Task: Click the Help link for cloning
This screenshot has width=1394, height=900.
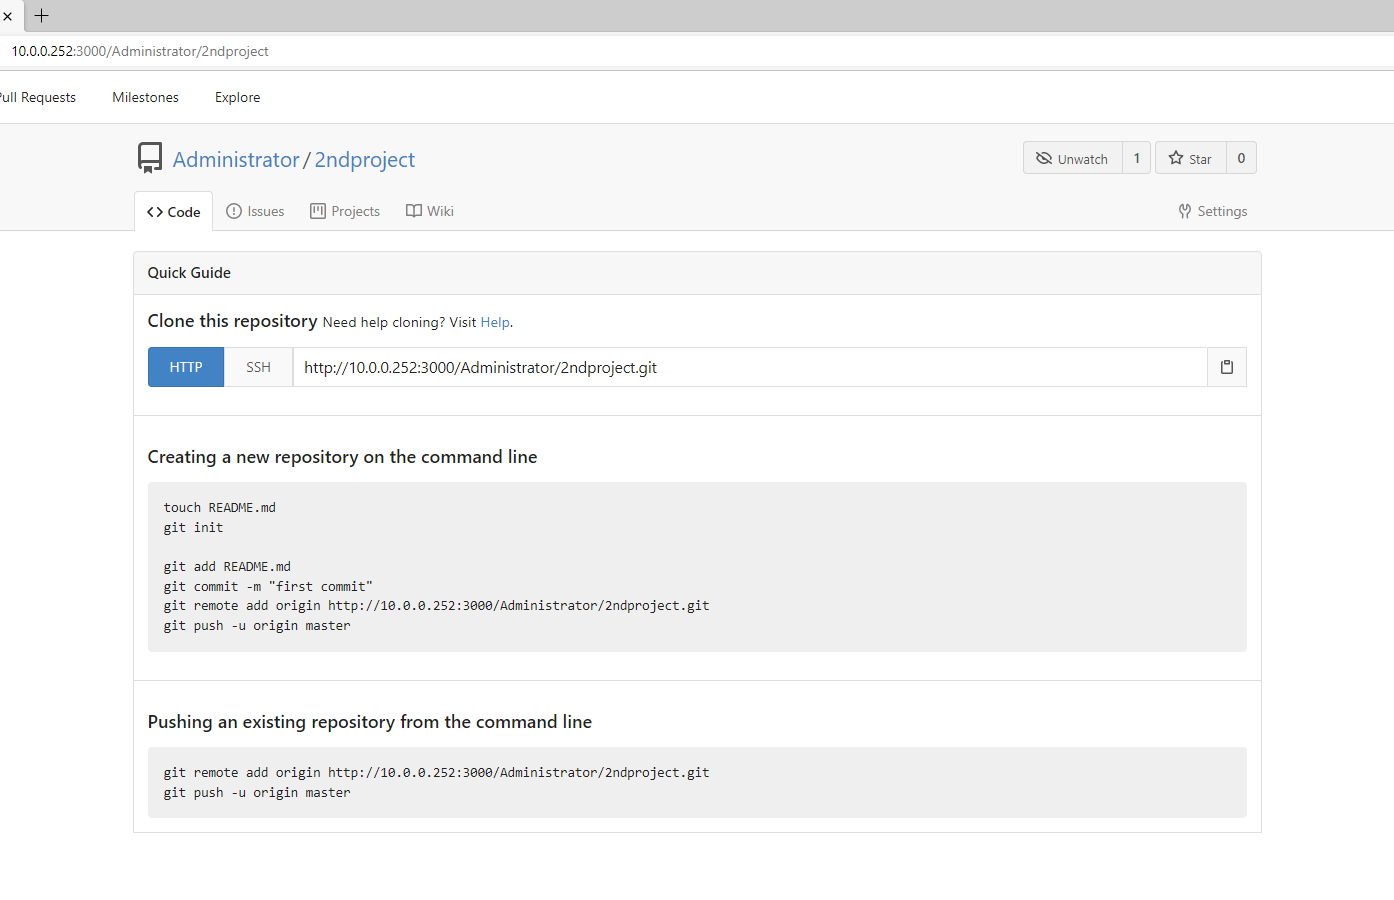Action: coord(495,322)
